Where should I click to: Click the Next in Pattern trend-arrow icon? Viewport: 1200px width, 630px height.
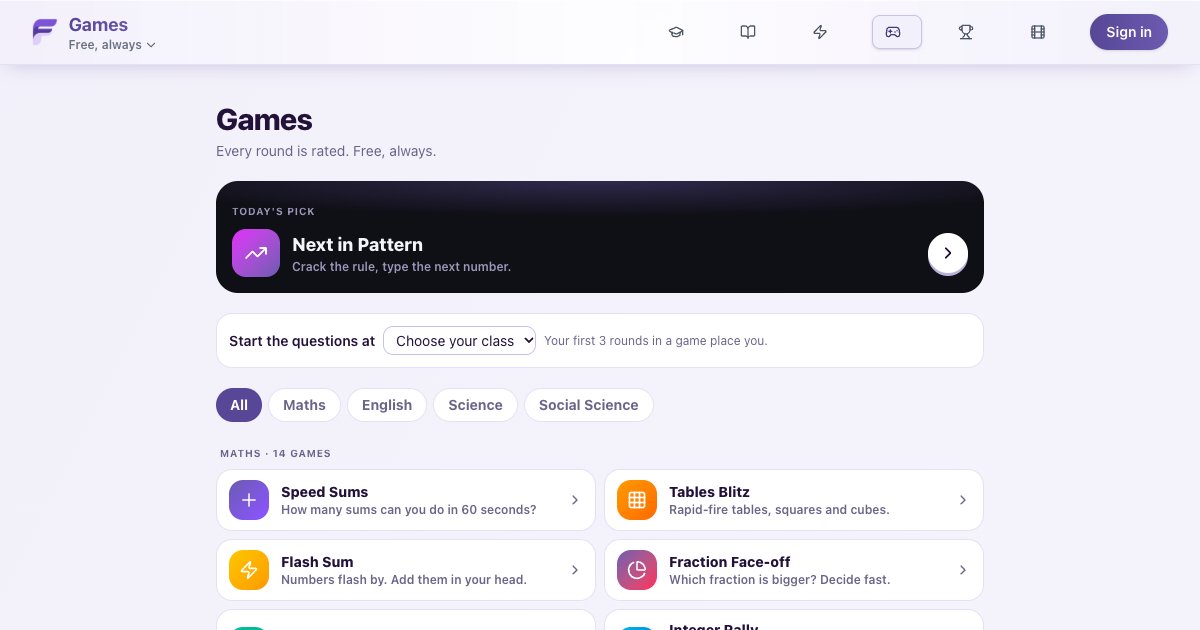point(256,253)
